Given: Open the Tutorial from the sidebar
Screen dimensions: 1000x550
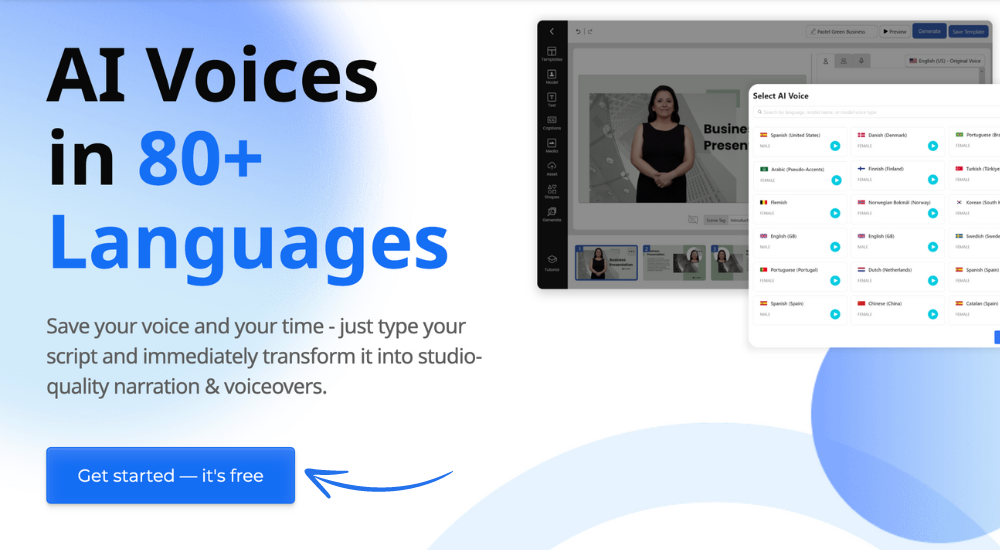Looking at the screenshot, I should (x=552, y=263).
